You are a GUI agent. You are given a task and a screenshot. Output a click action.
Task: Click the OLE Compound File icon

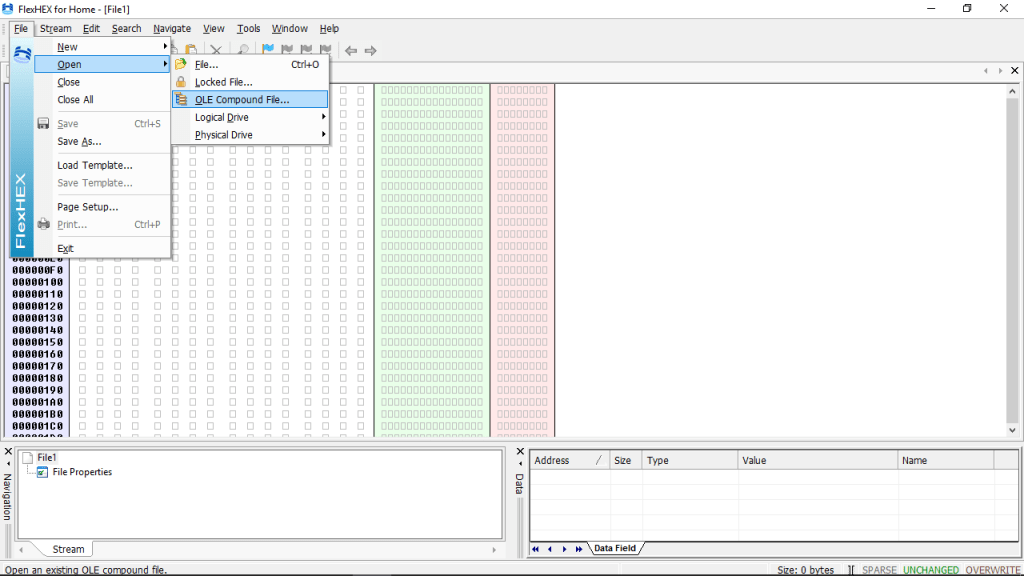(181, 100)
